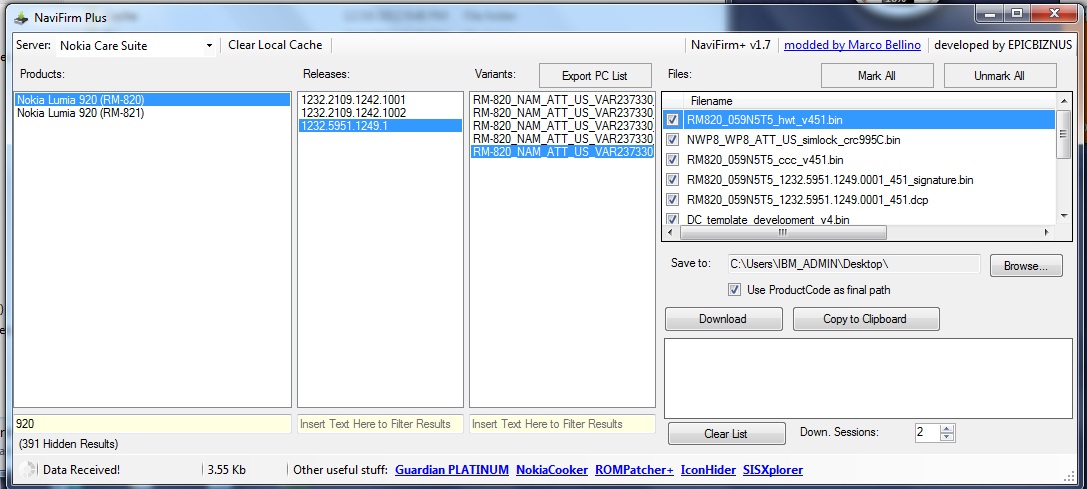Click the 3.55 Kb status text
This screenshot has width=1087, height=489.
[x=227, y=470]
